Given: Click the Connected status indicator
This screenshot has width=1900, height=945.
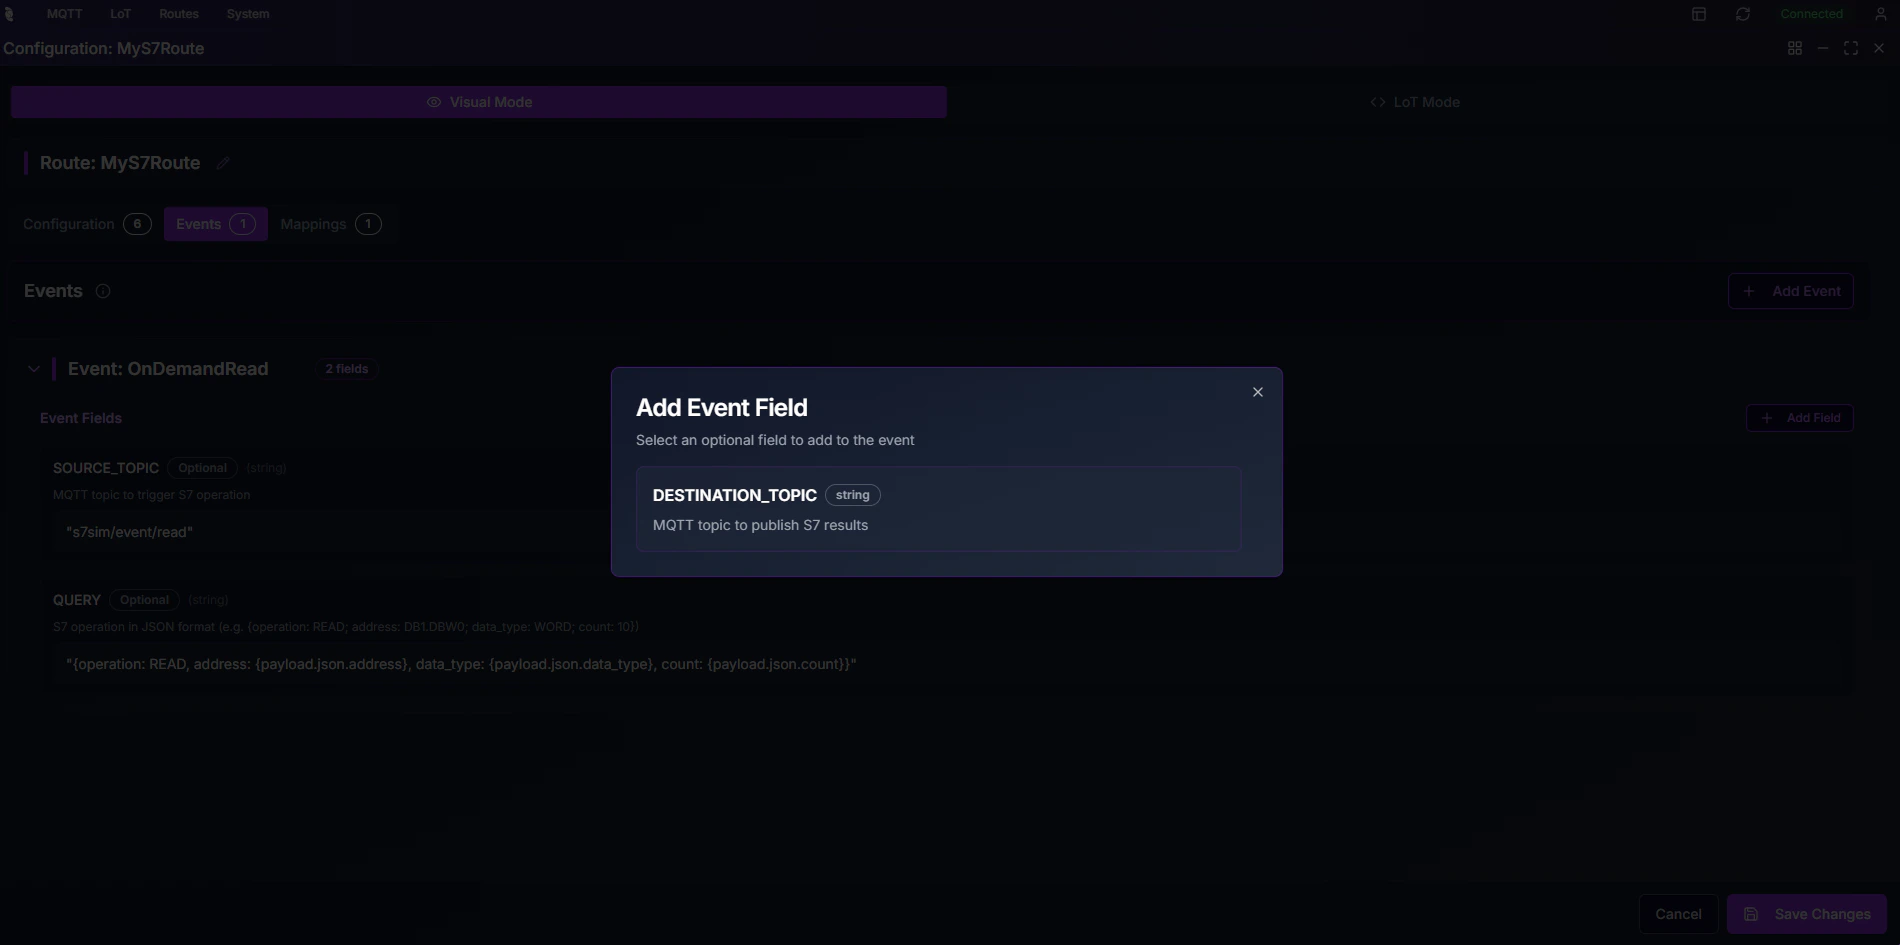Looking at the screenshot, I should (1810, 13).
